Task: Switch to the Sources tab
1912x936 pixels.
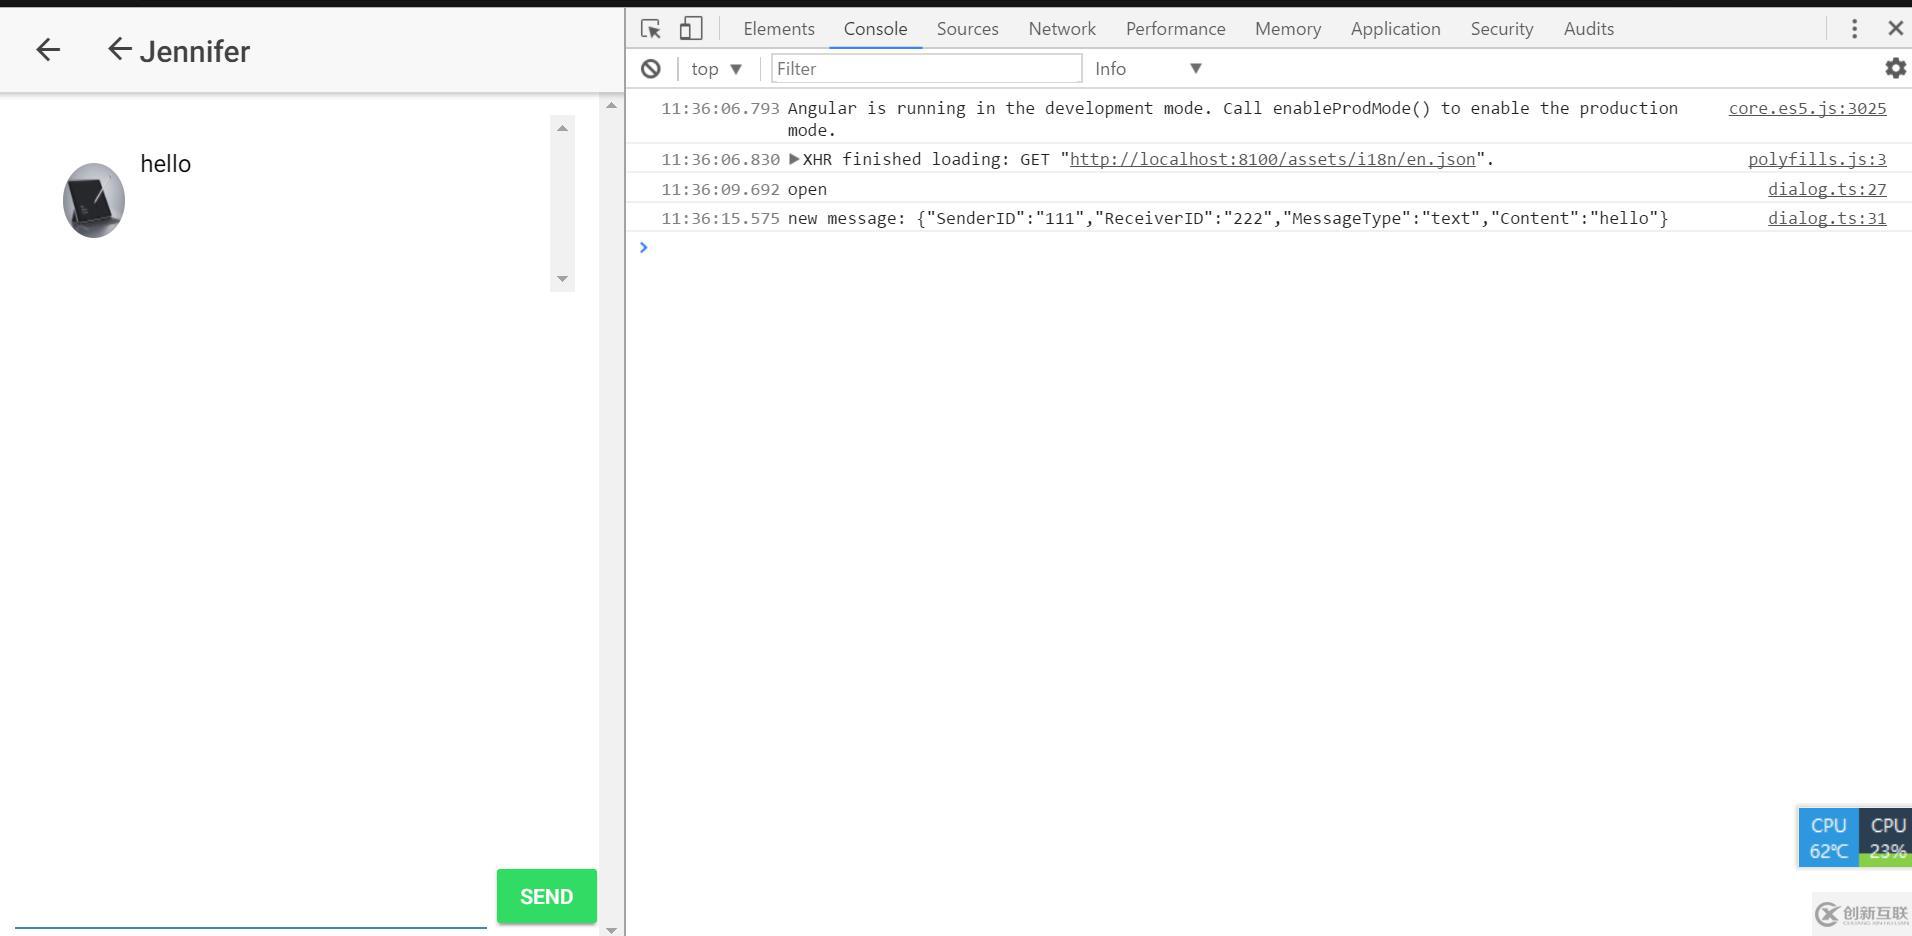Action: pyautogui.click(x=966, y=28)
